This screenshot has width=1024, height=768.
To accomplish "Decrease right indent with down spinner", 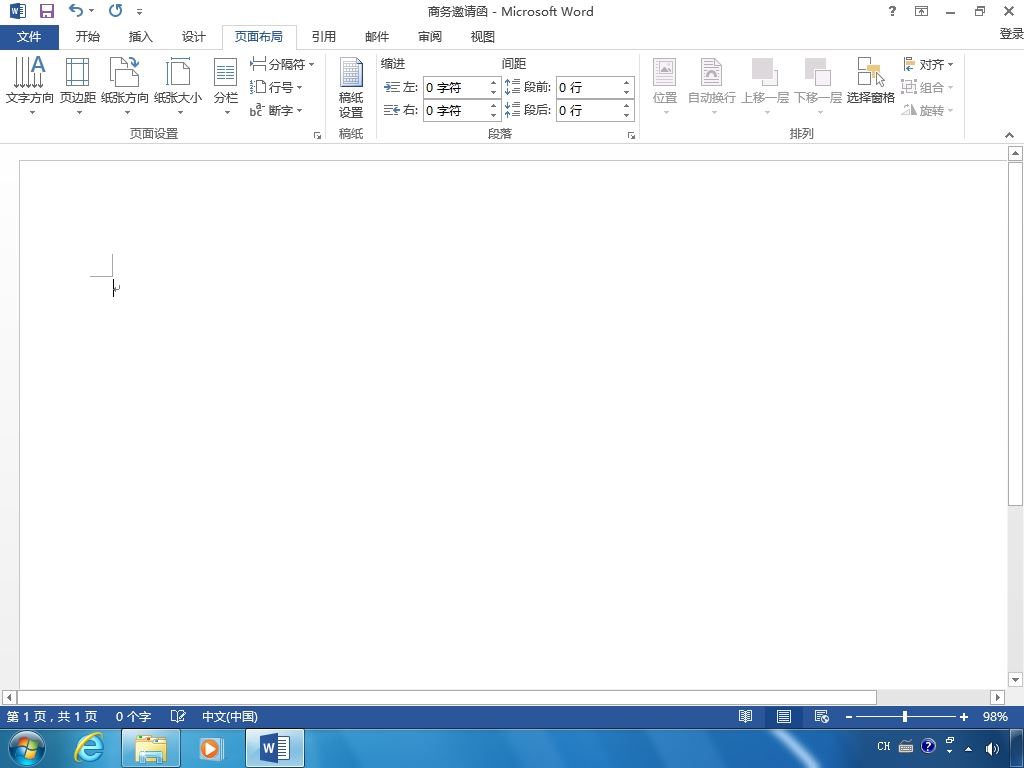I will tap(494, 116).
